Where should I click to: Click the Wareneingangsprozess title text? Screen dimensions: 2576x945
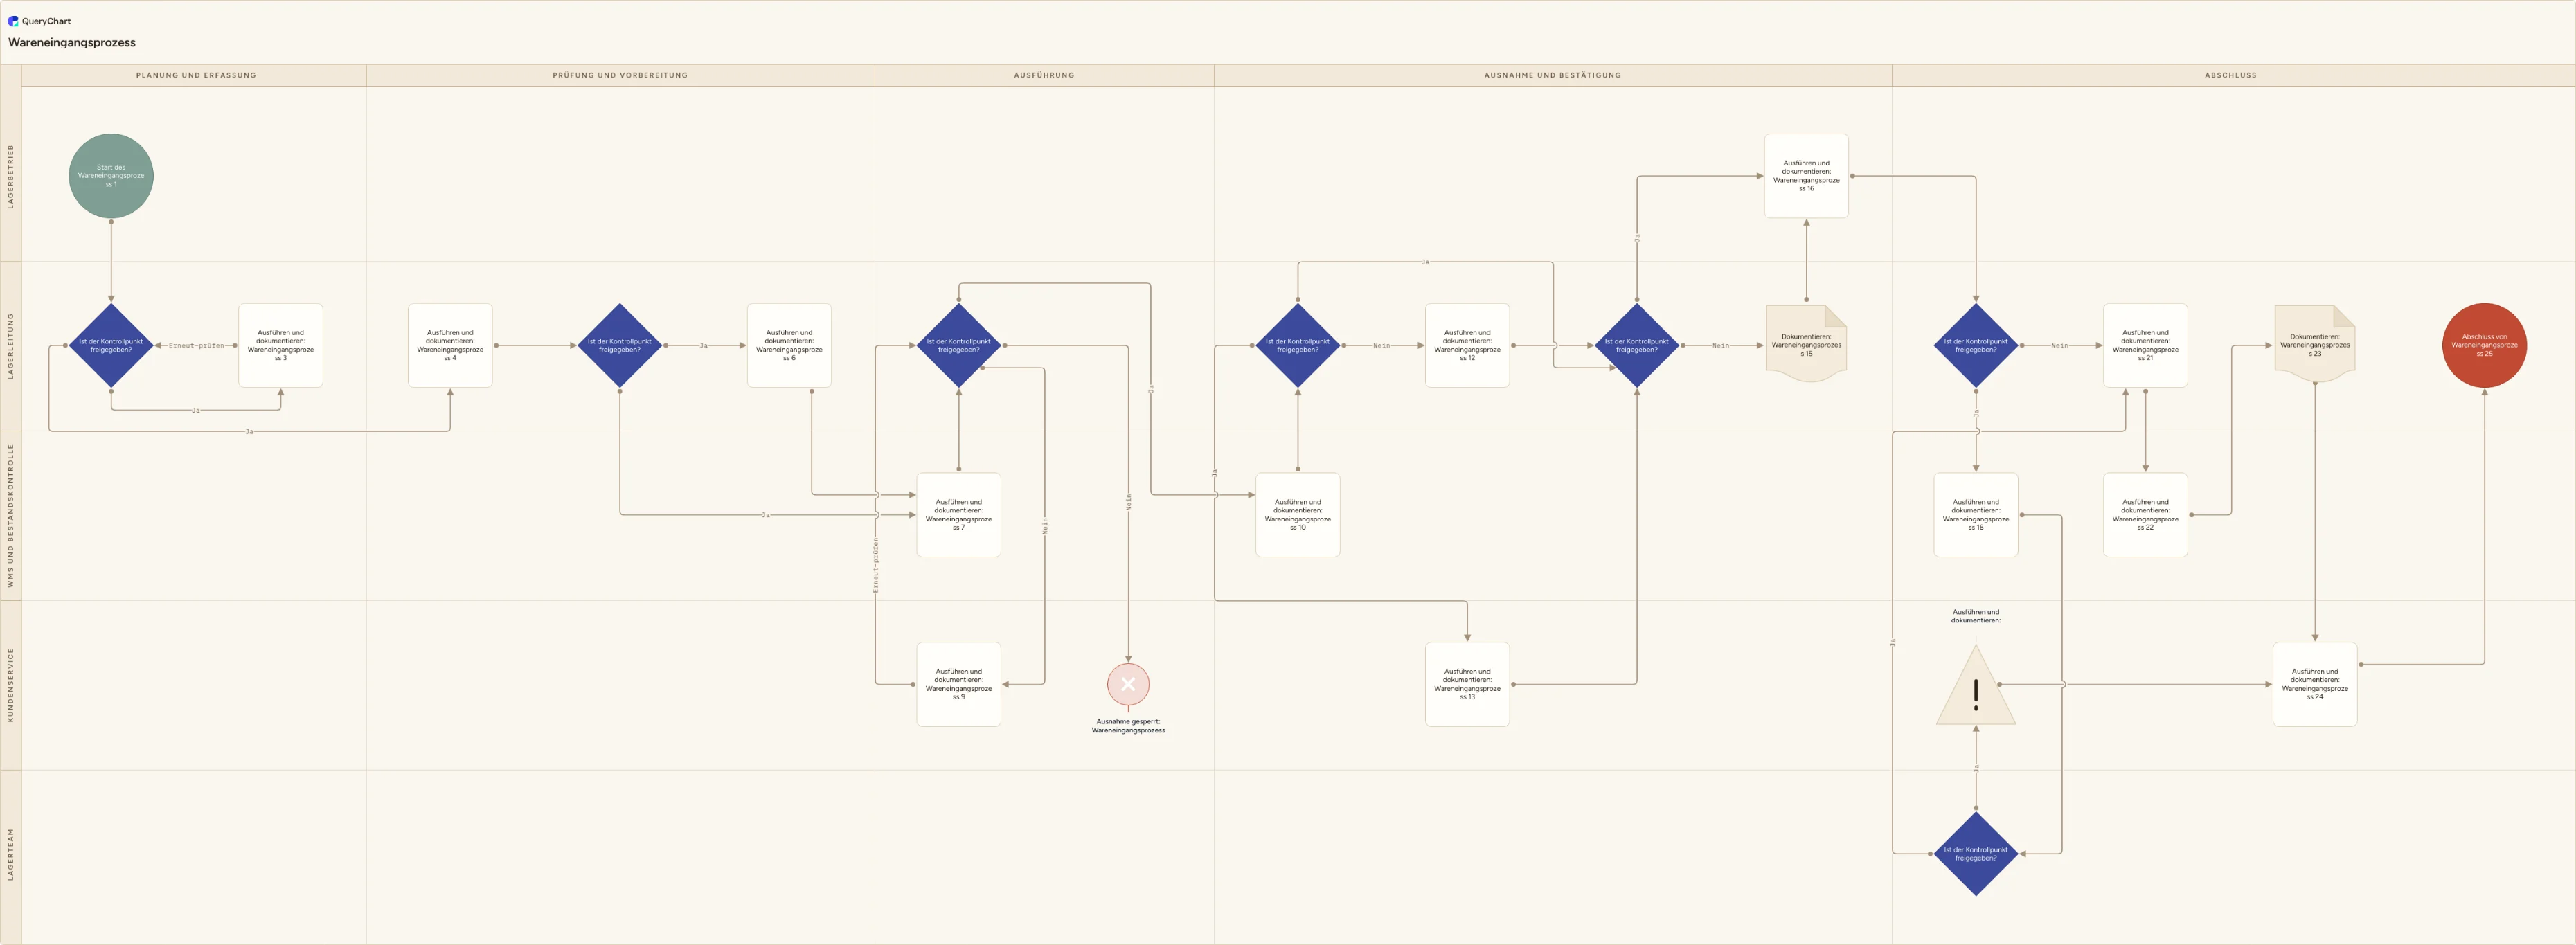click(72, 42)
